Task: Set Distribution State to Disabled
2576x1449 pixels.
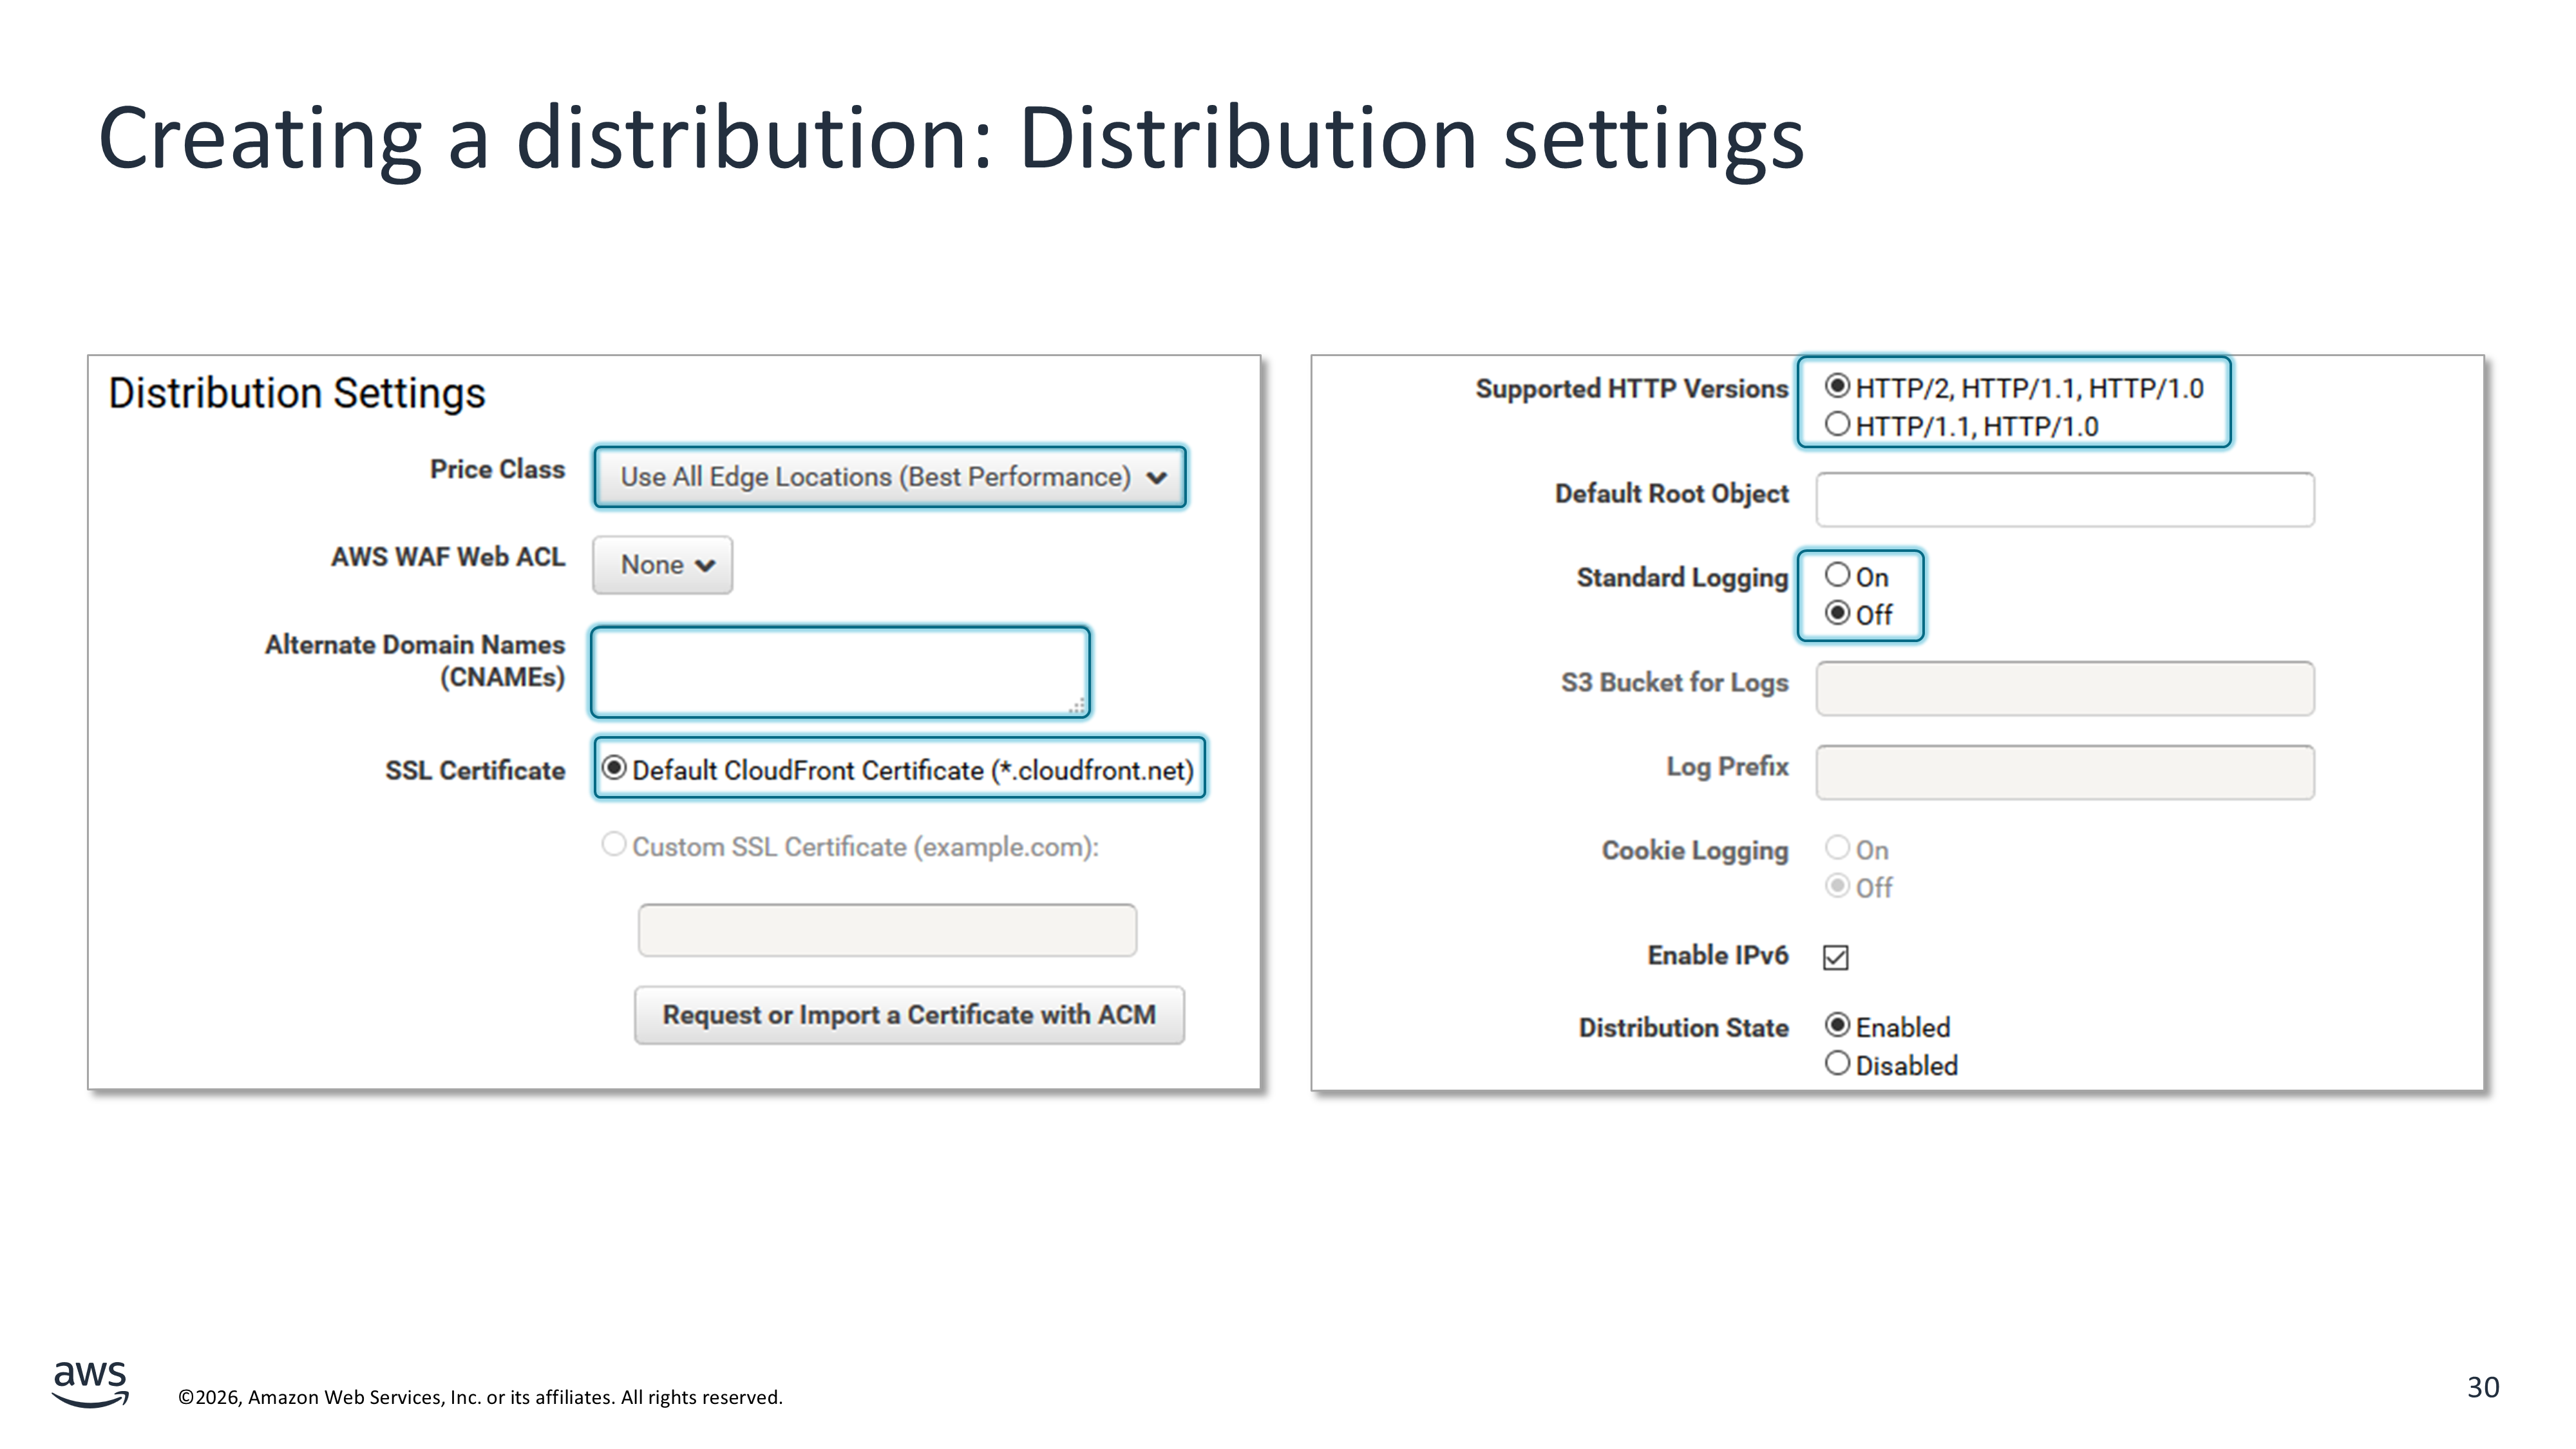Action: 1837,1063
